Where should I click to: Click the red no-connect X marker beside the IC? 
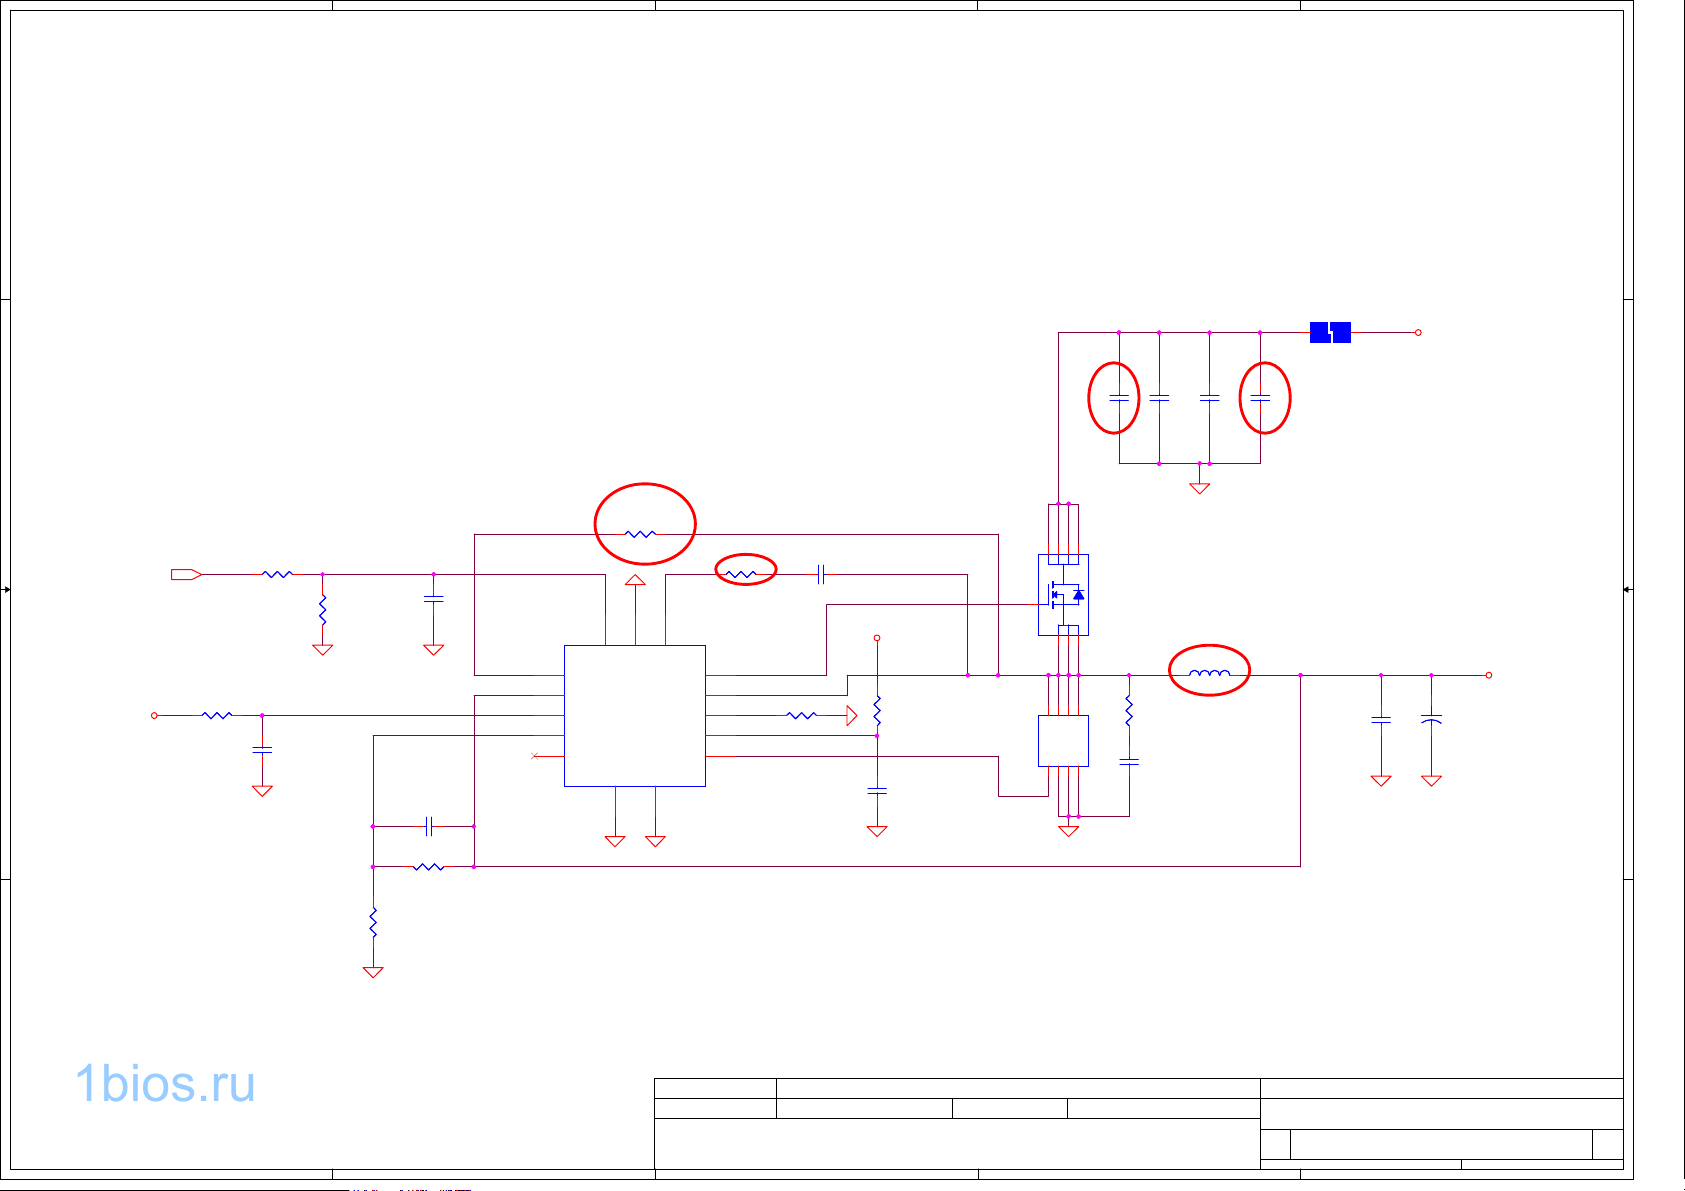point(534,756)
